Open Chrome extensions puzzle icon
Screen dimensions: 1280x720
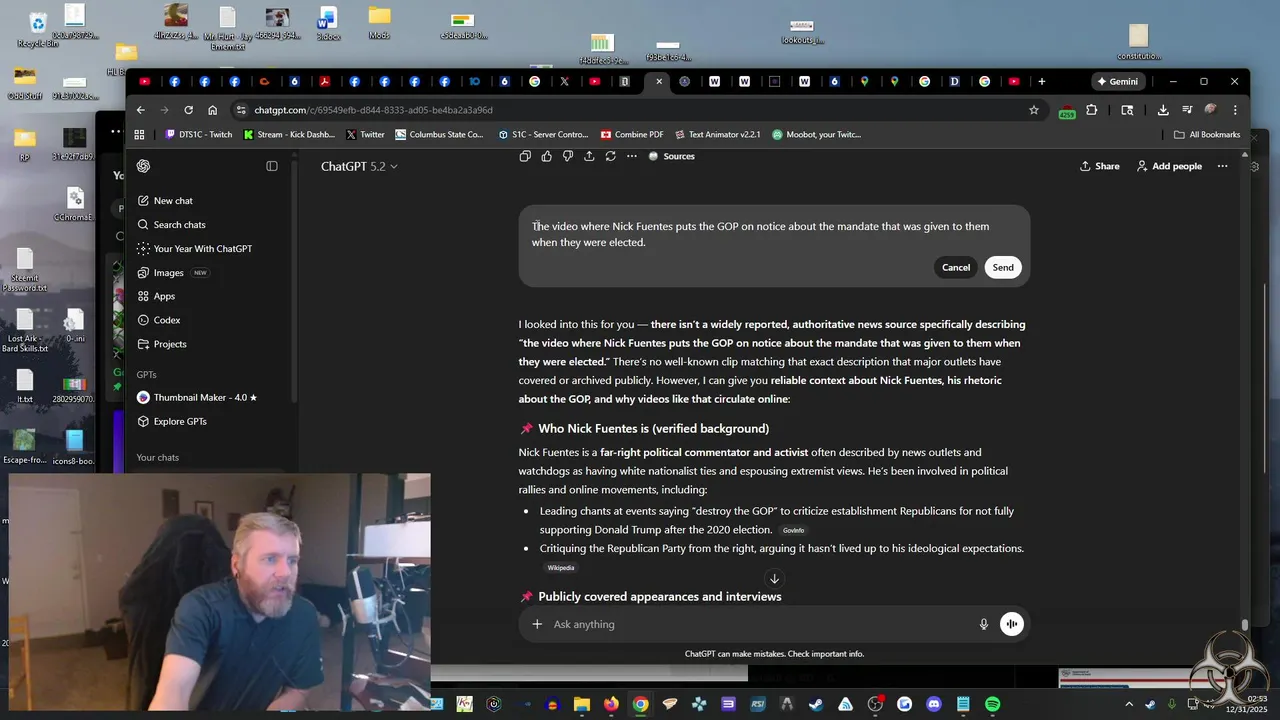pos(1091,110)
